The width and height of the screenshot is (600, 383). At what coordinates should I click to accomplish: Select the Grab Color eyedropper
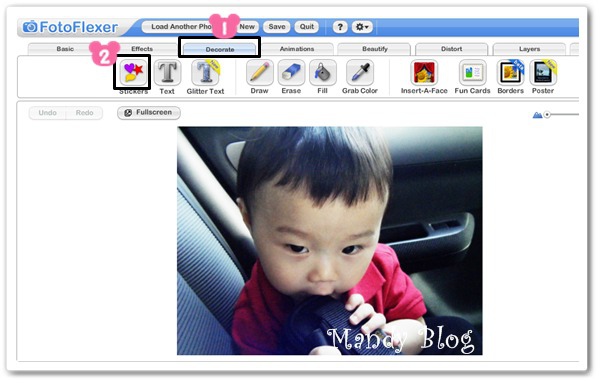[x=360, y=72]
